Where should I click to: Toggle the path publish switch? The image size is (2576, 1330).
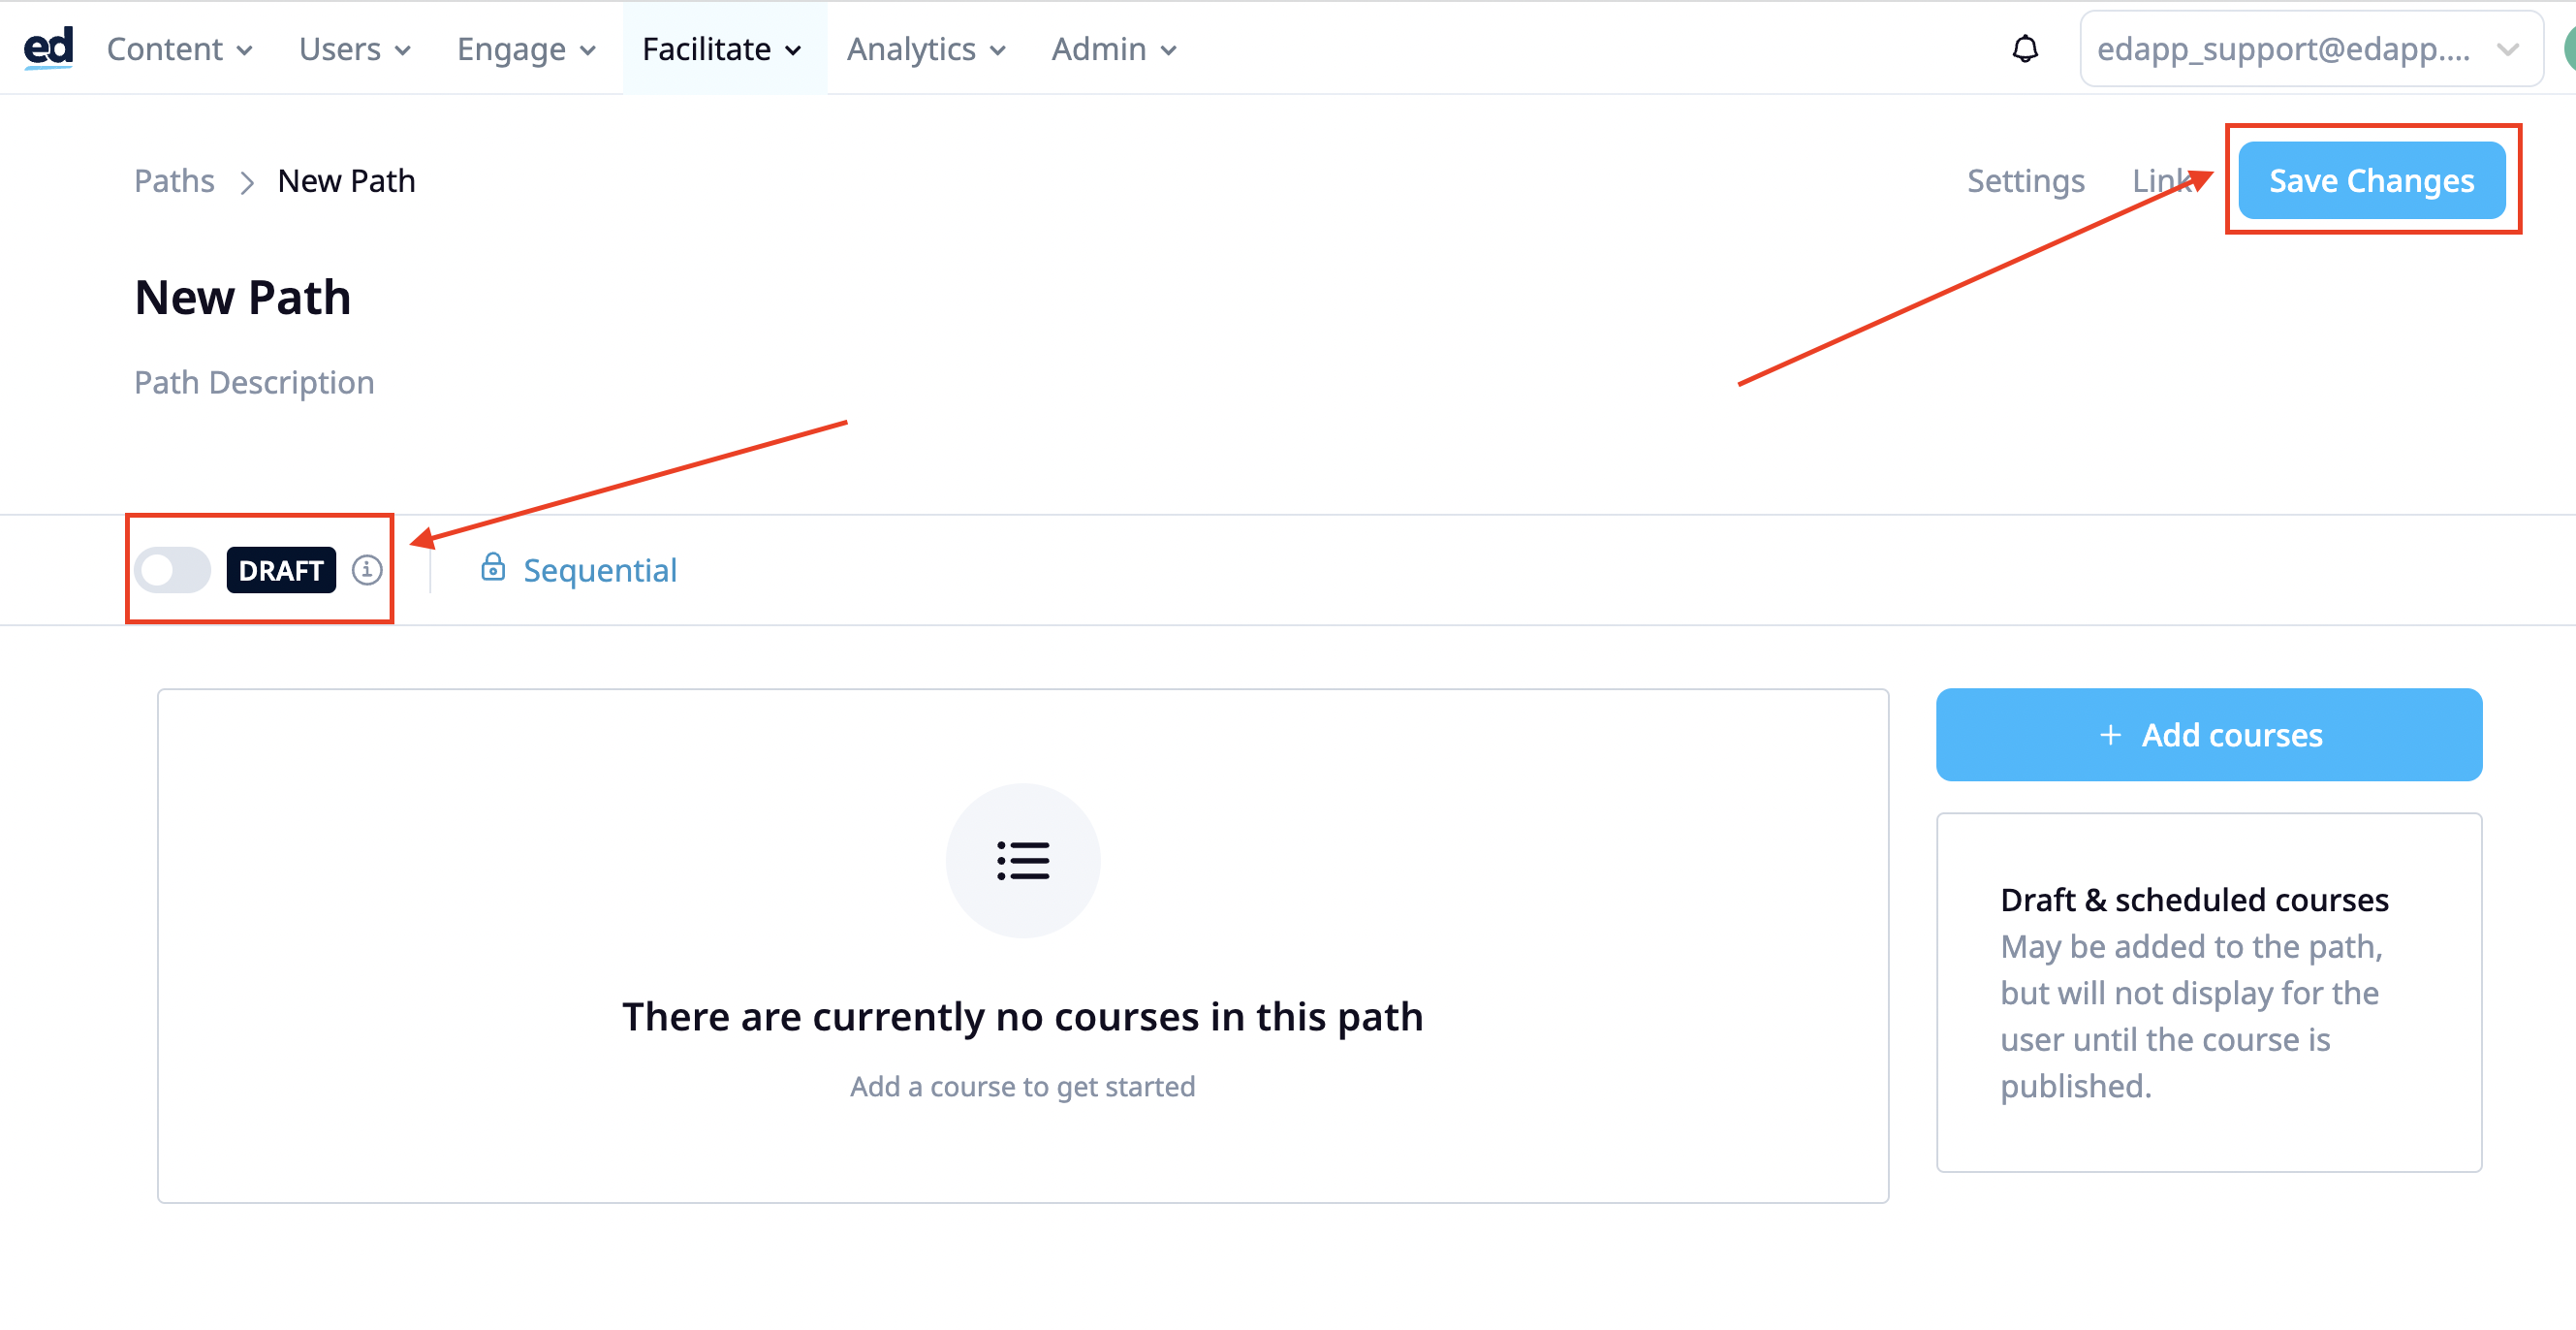click(x=173, y=570)
